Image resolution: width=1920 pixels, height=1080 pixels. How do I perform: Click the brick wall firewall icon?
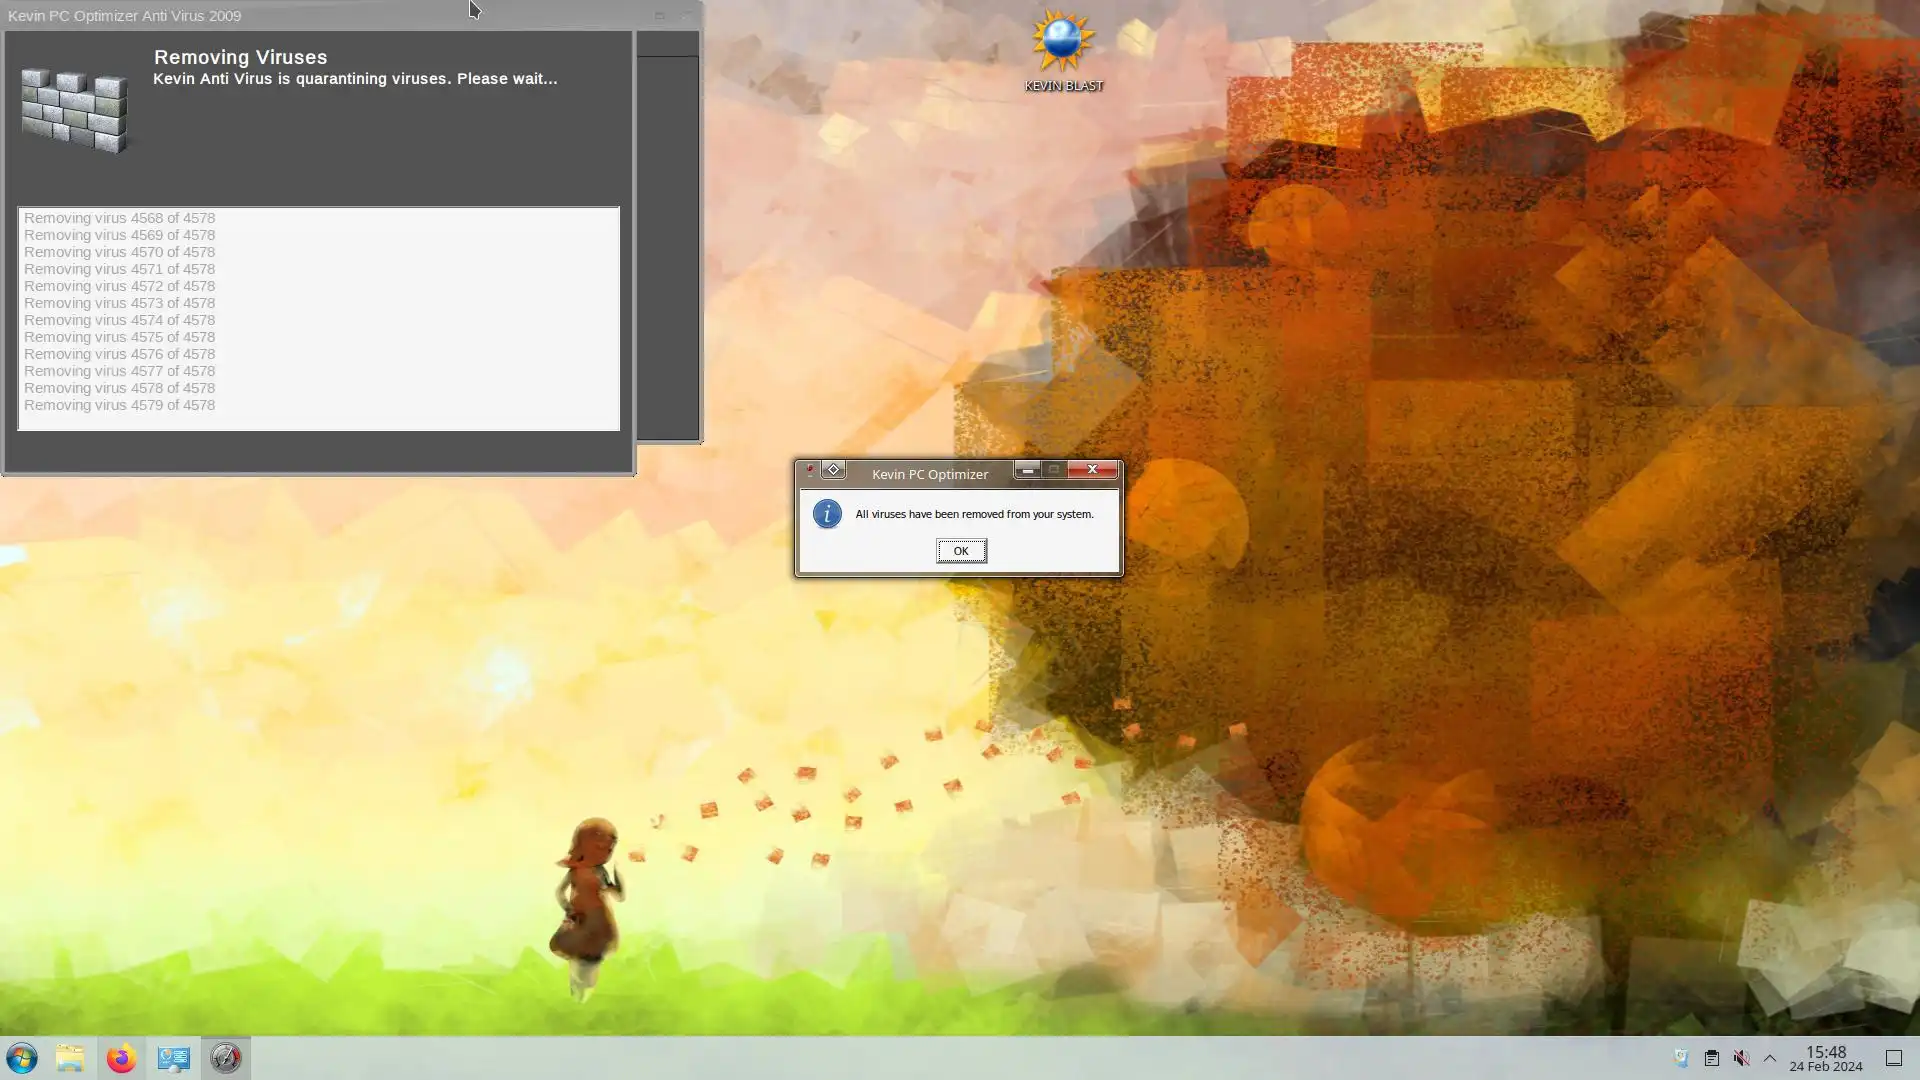(75, 110)
